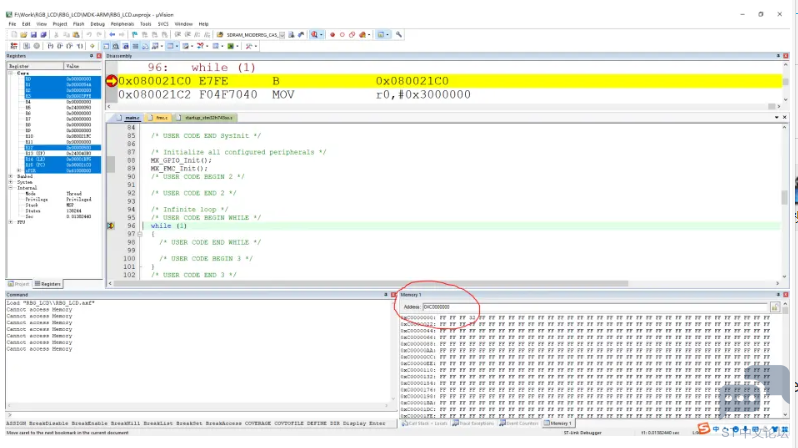This screenshot has width=798, height=448.
Task: Switch to the Project panel tab
Action: [19, 284]
